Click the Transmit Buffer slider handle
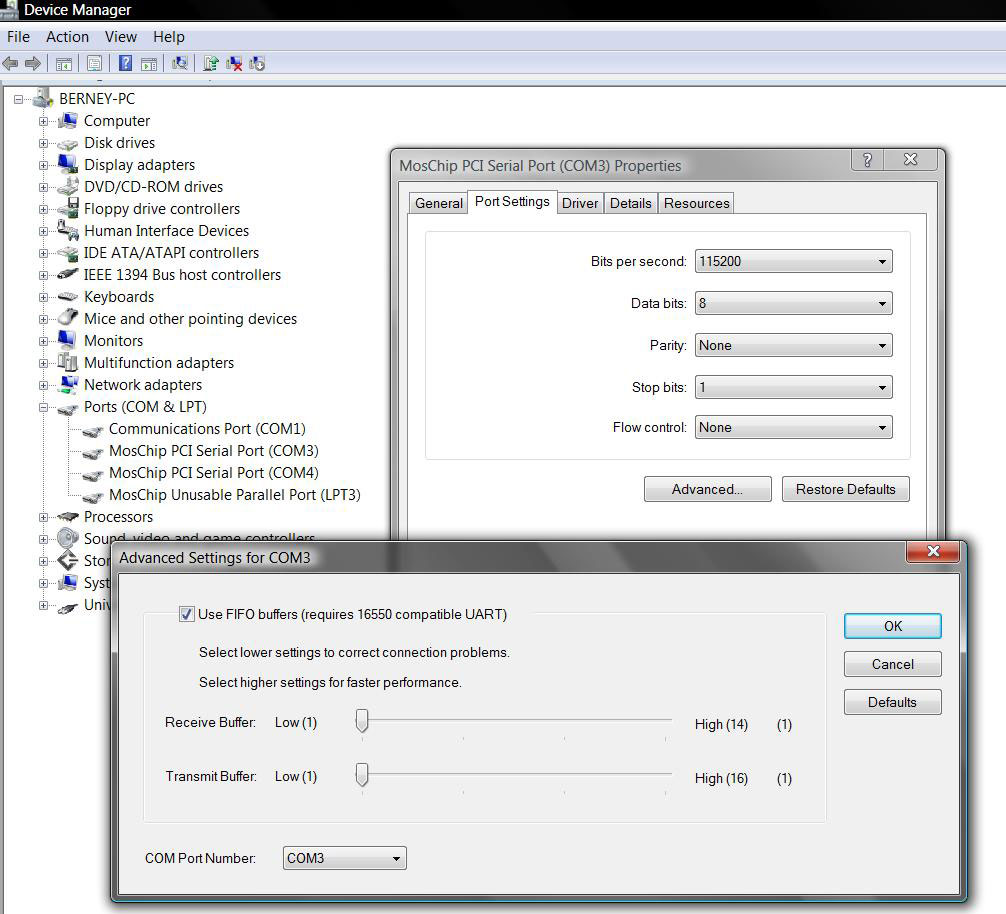Viewport: 1006px width, 914px height. click(x=362, y=775)
